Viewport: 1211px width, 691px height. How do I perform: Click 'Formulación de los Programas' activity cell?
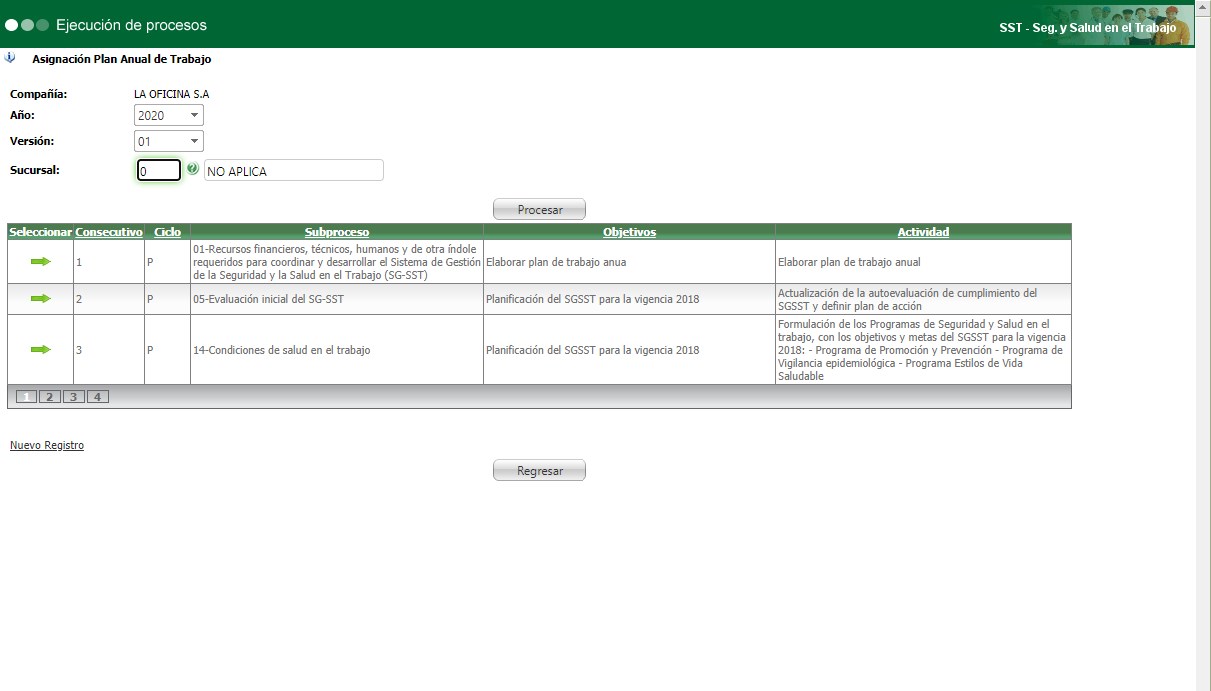tap(923, 350)
